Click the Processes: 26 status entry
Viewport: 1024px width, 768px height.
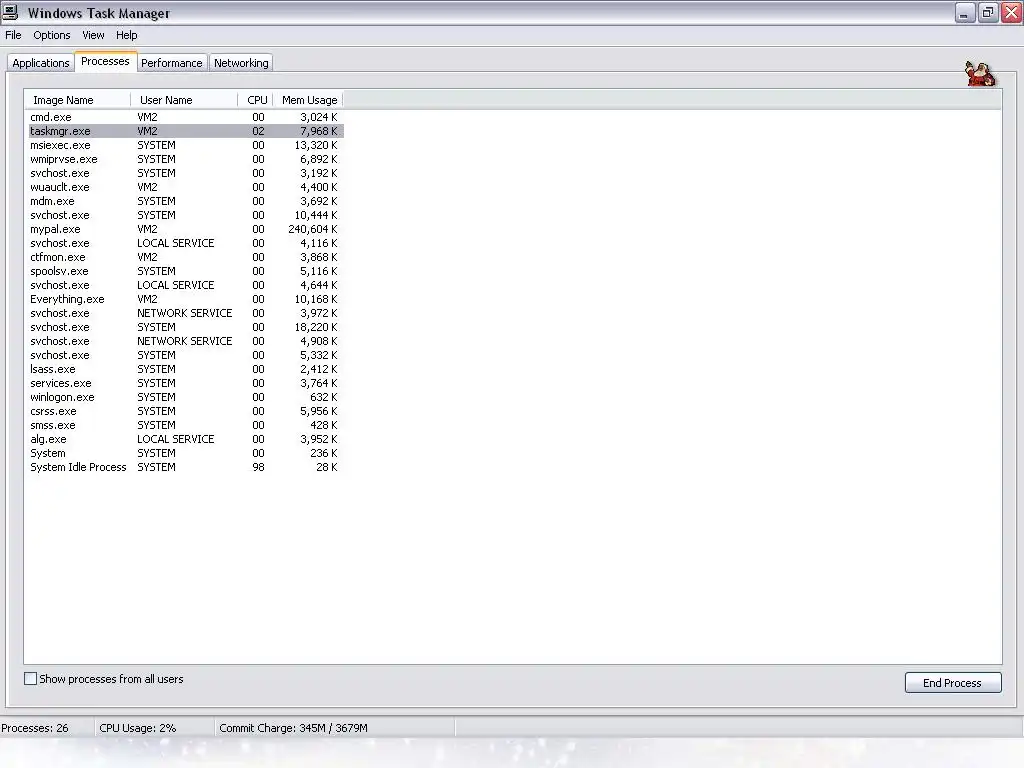[35, 728]
